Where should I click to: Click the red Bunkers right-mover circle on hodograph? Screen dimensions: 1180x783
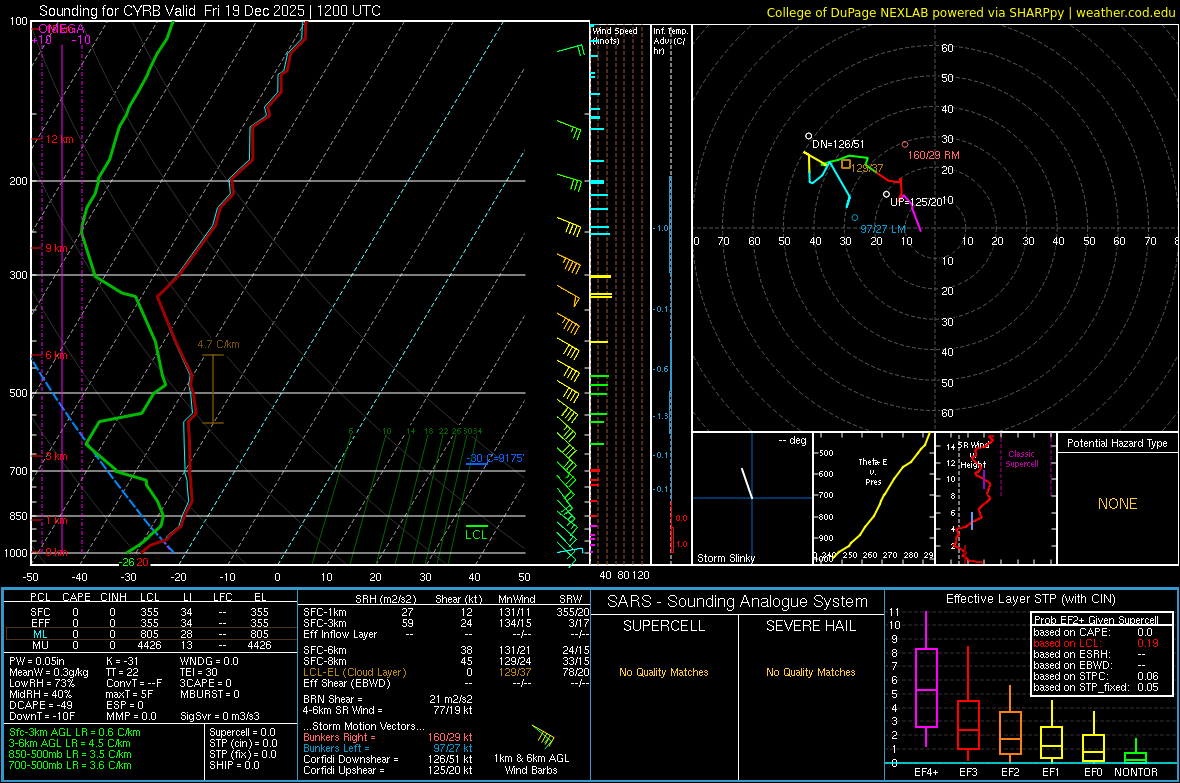(x=905, y=145)
